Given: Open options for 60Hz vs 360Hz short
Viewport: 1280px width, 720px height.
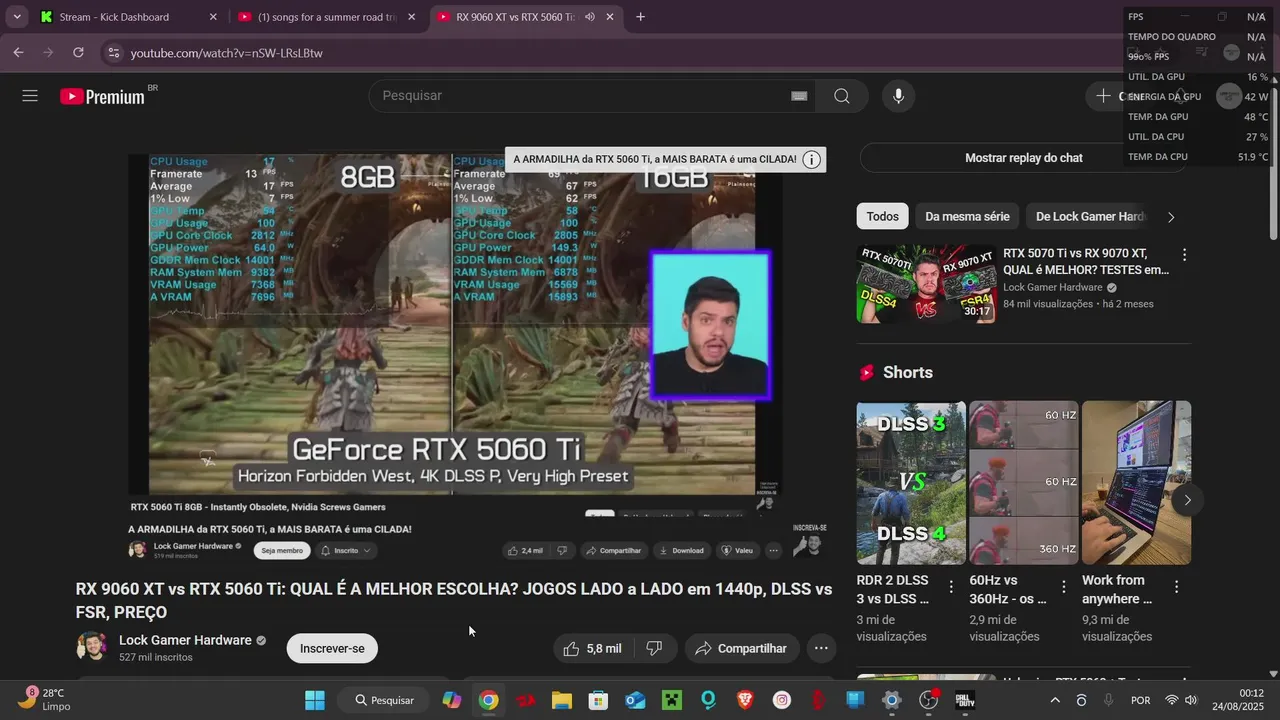Looking at the screenshot, I should coord(1064,587).
